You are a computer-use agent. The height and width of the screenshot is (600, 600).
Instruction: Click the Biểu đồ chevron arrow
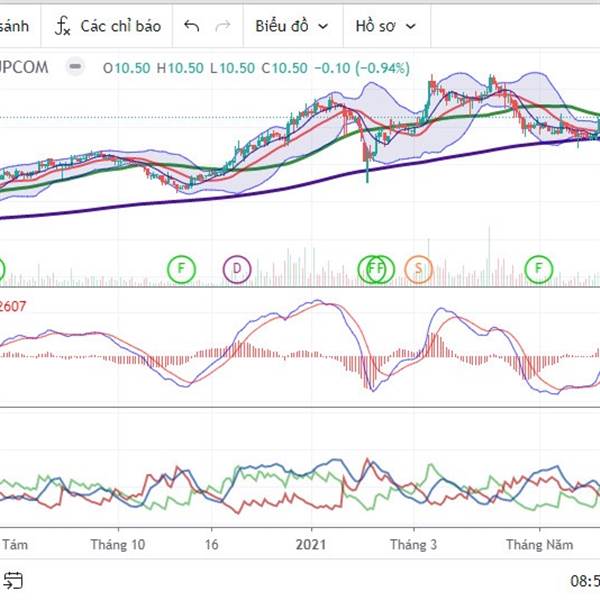click(323, 26)
